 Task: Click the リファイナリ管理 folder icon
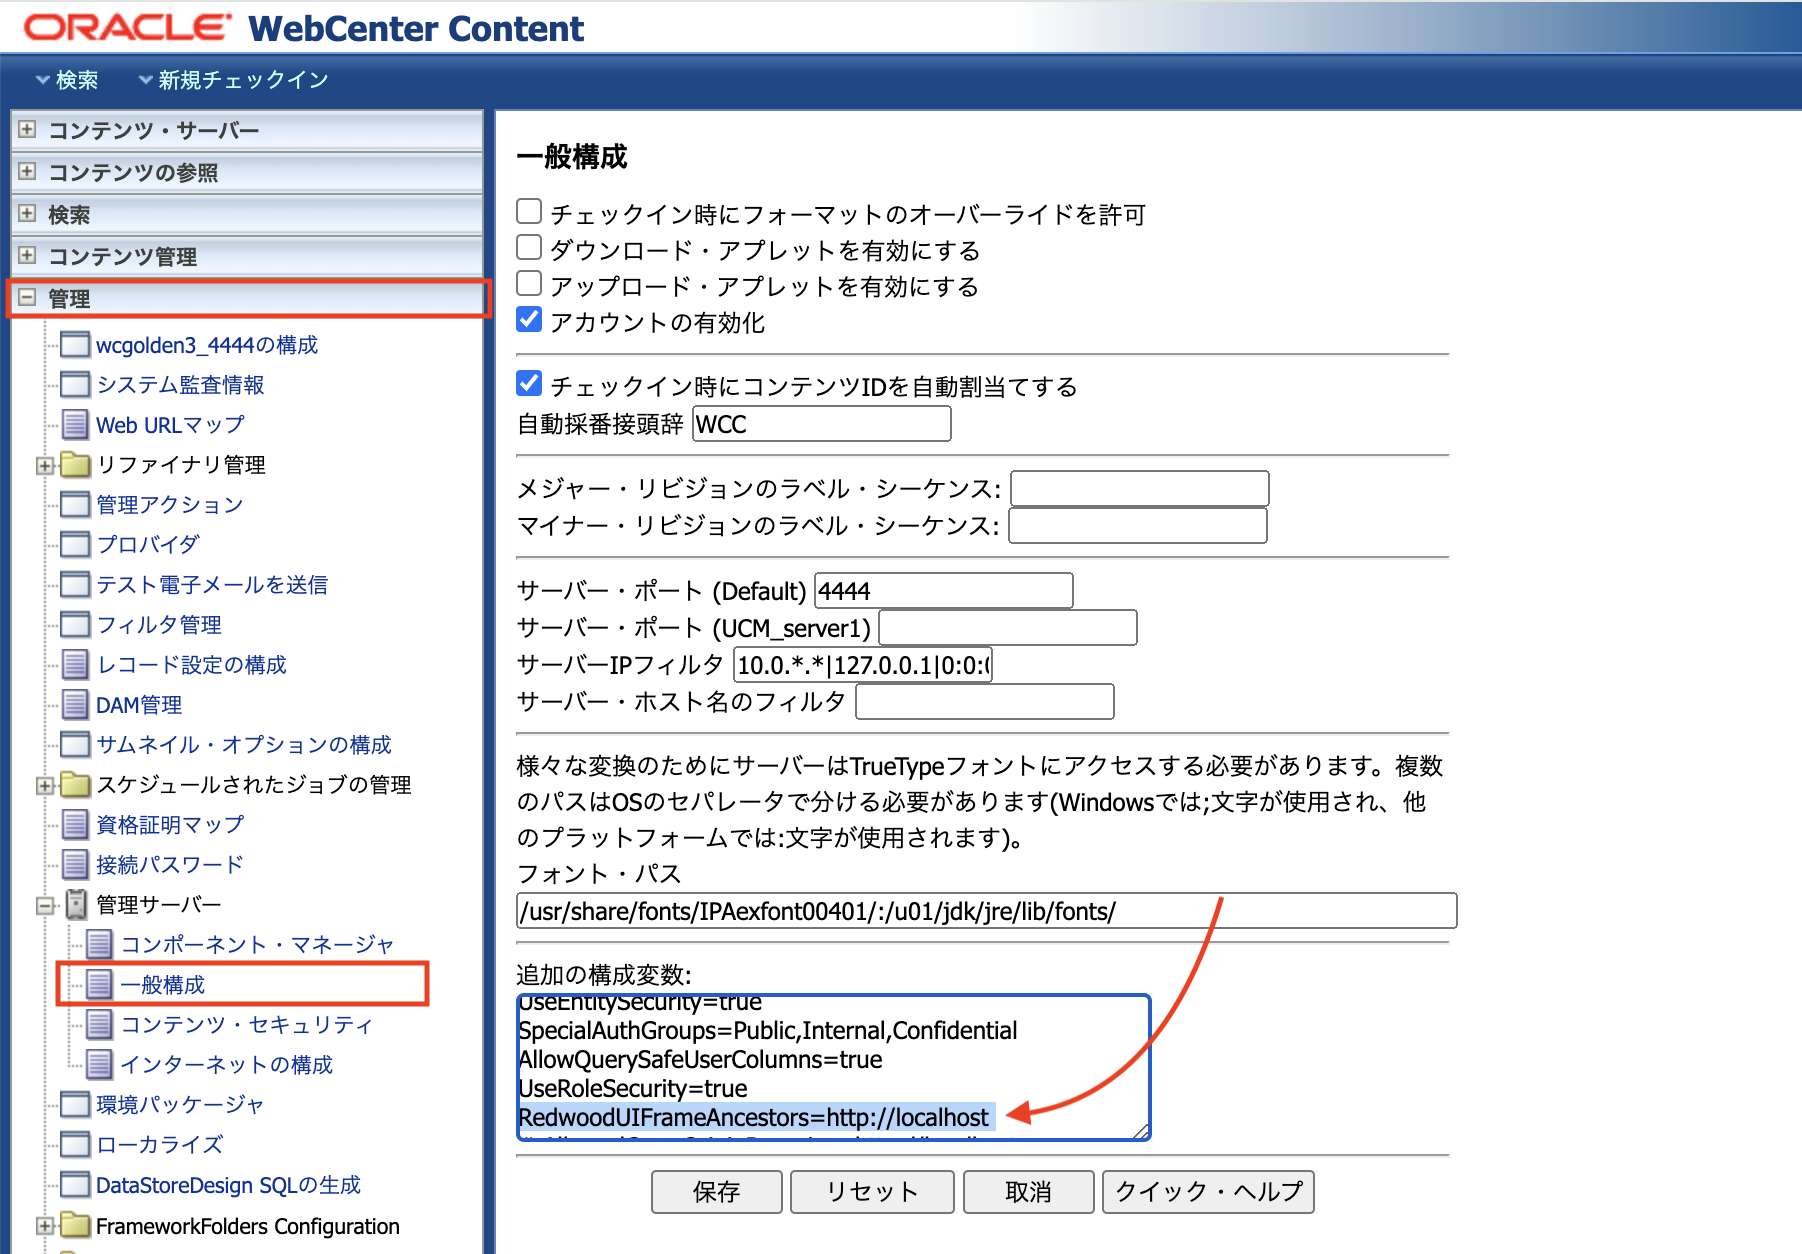click(x=75, y=464)
